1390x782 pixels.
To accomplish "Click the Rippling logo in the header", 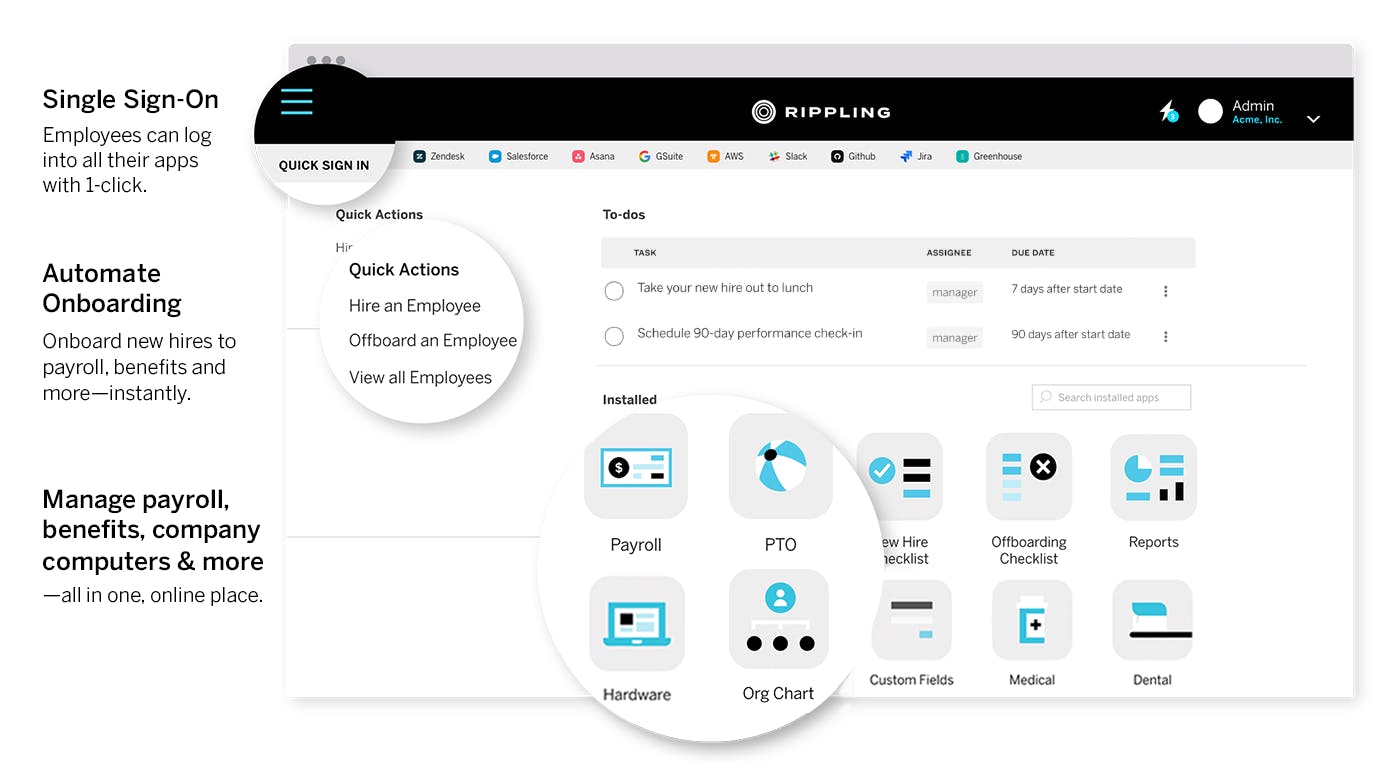I will 821,112.
